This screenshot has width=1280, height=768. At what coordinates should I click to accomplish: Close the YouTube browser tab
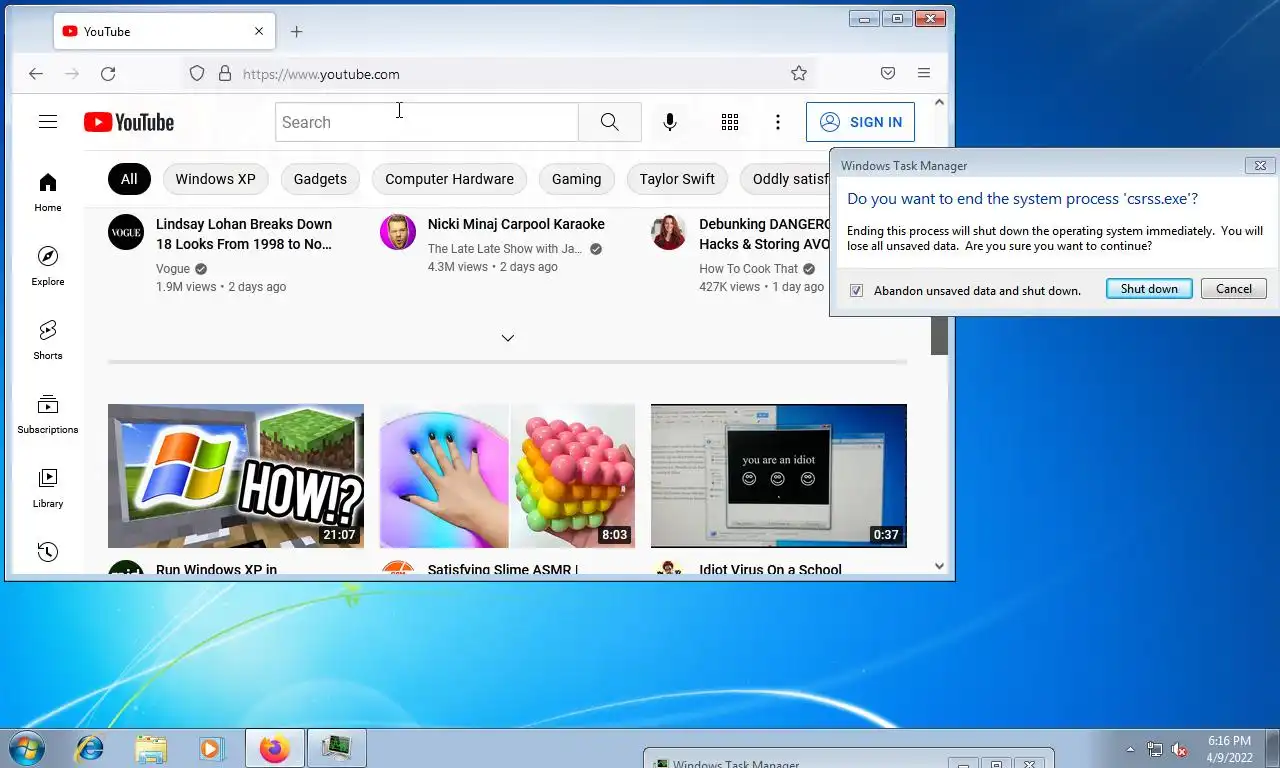(x=259, y=32)
